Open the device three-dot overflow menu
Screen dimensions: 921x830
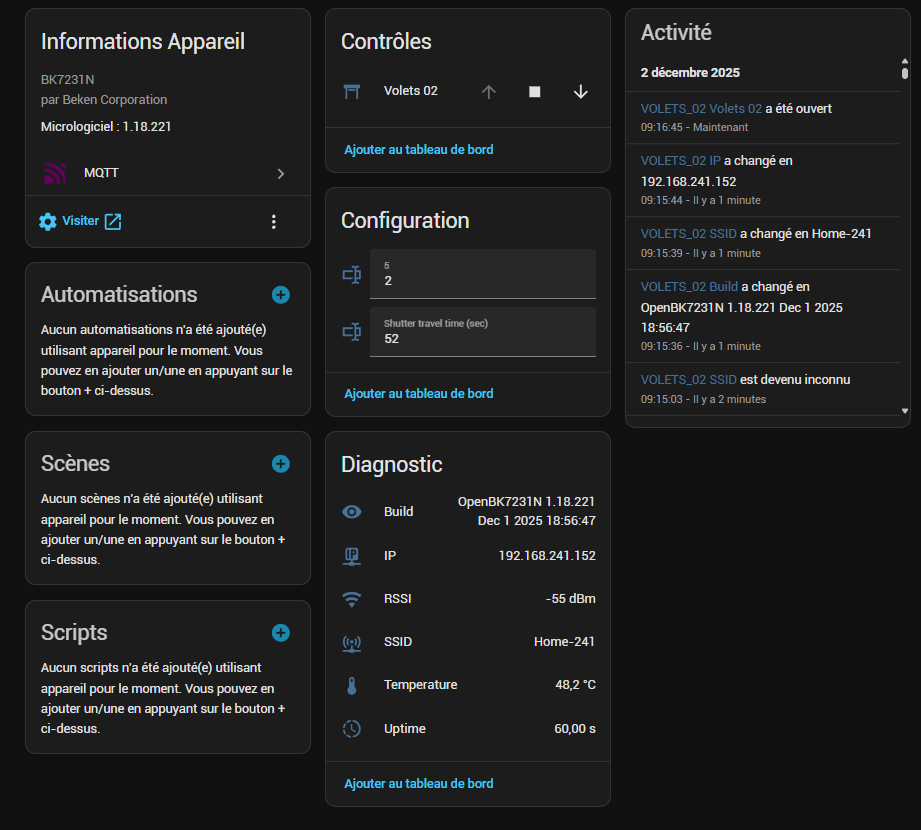click(x=274, y=222)
